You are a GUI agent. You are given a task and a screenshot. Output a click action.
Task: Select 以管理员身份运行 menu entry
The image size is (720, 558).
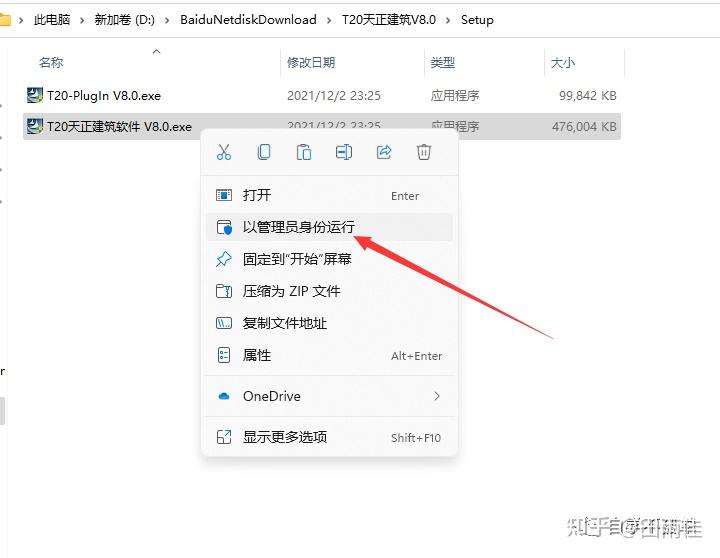(329, 227)
